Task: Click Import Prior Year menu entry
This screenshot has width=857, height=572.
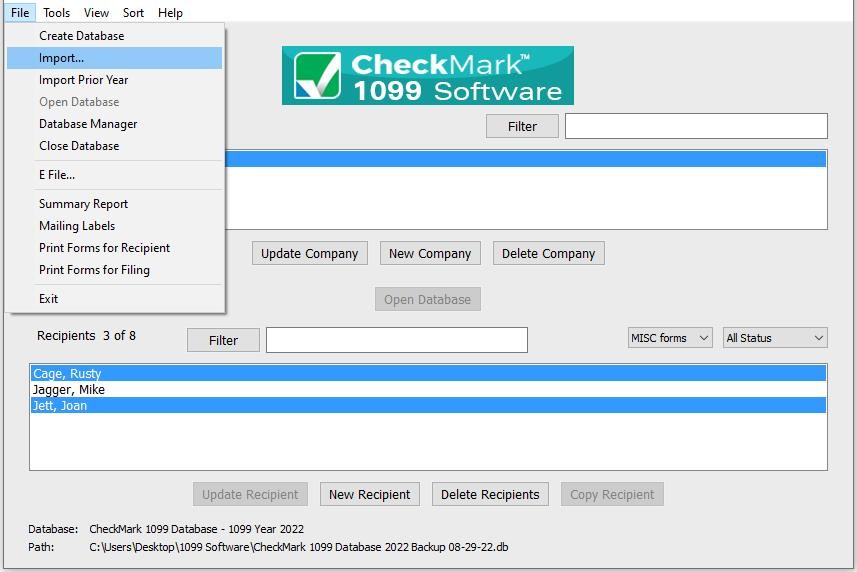Action: [83, 80]
